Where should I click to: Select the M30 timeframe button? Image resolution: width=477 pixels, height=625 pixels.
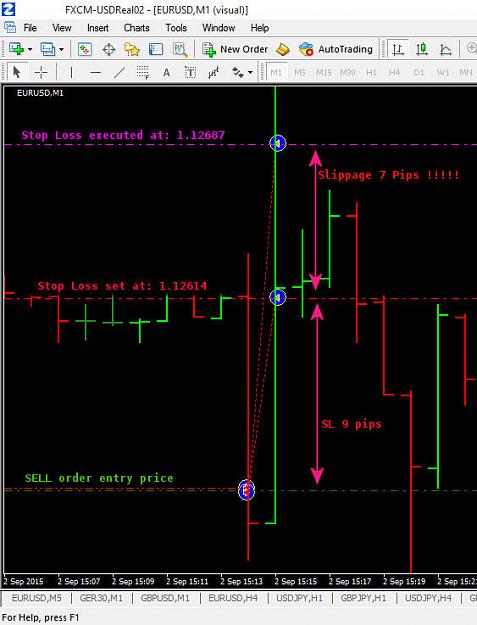point(347,73)
